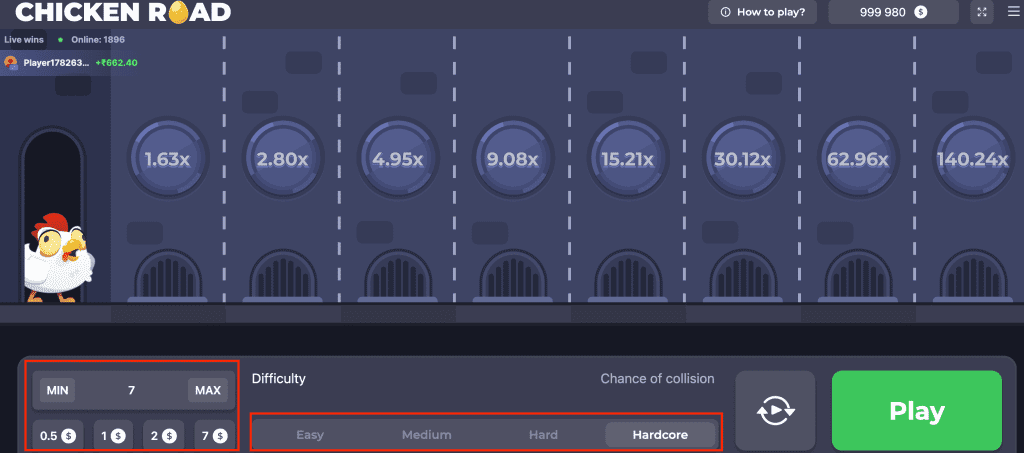Set bet to MIN

tap(55, 390)
